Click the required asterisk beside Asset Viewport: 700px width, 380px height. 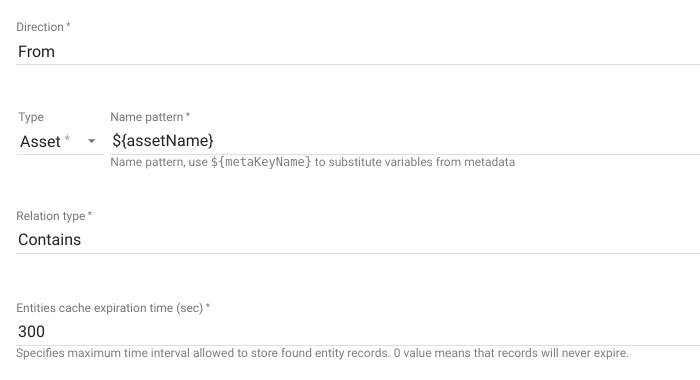[x=67, y=138]
